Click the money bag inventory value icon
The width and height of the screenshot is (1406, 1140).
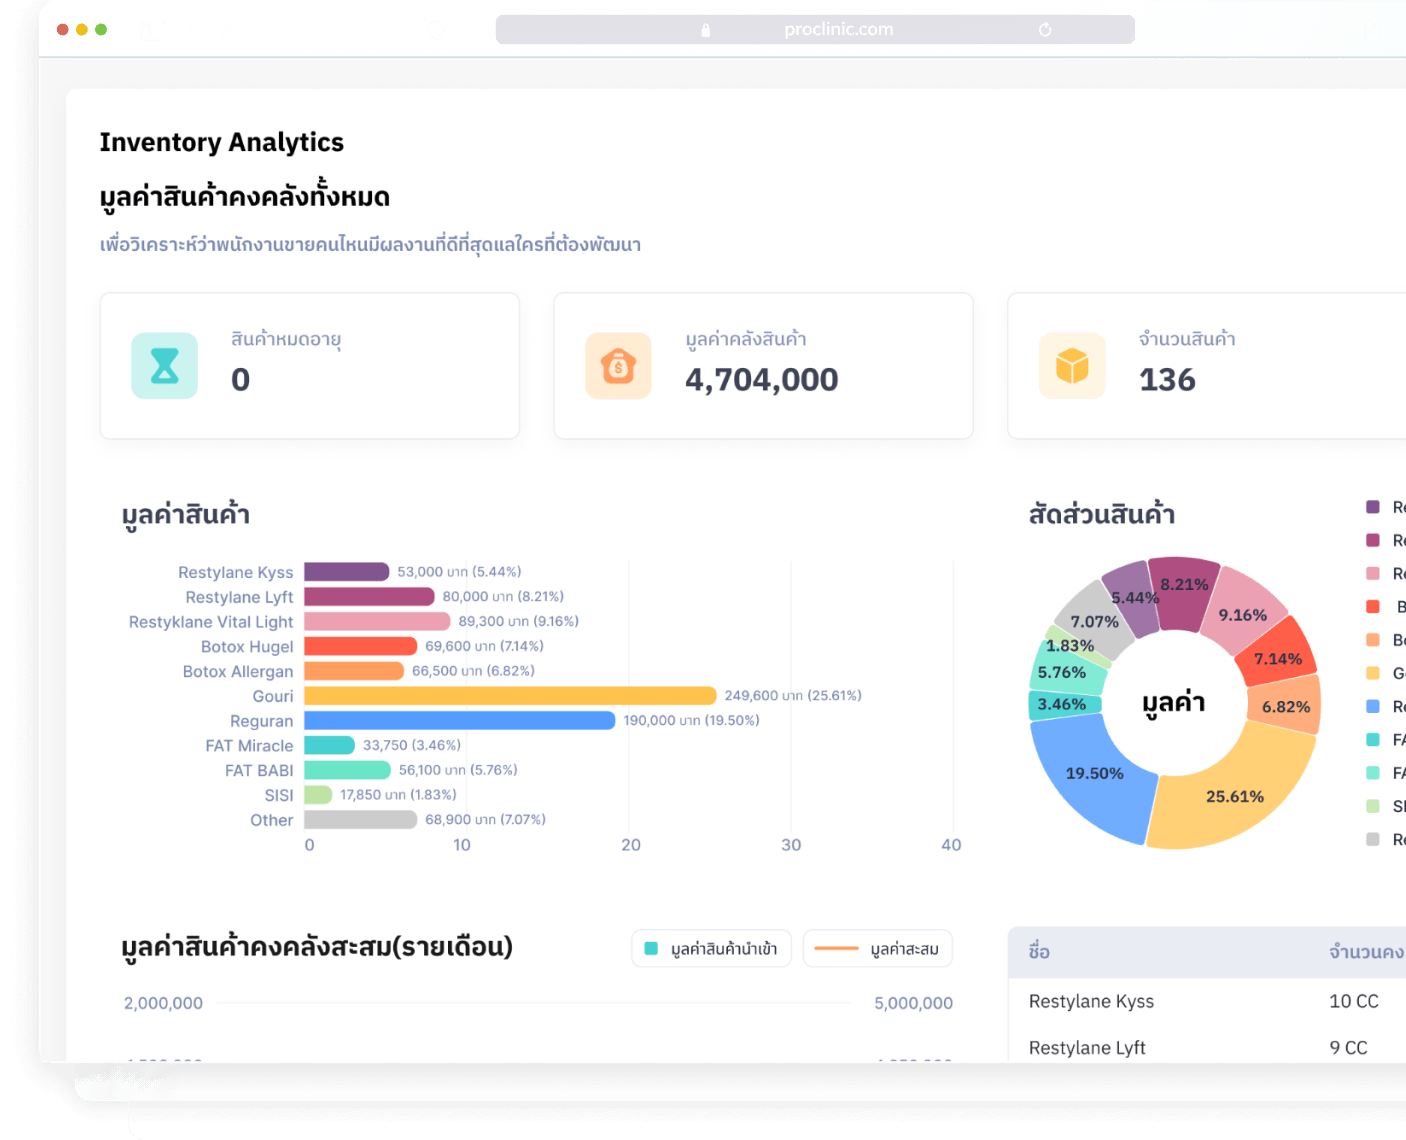click(x=618, y=366)
